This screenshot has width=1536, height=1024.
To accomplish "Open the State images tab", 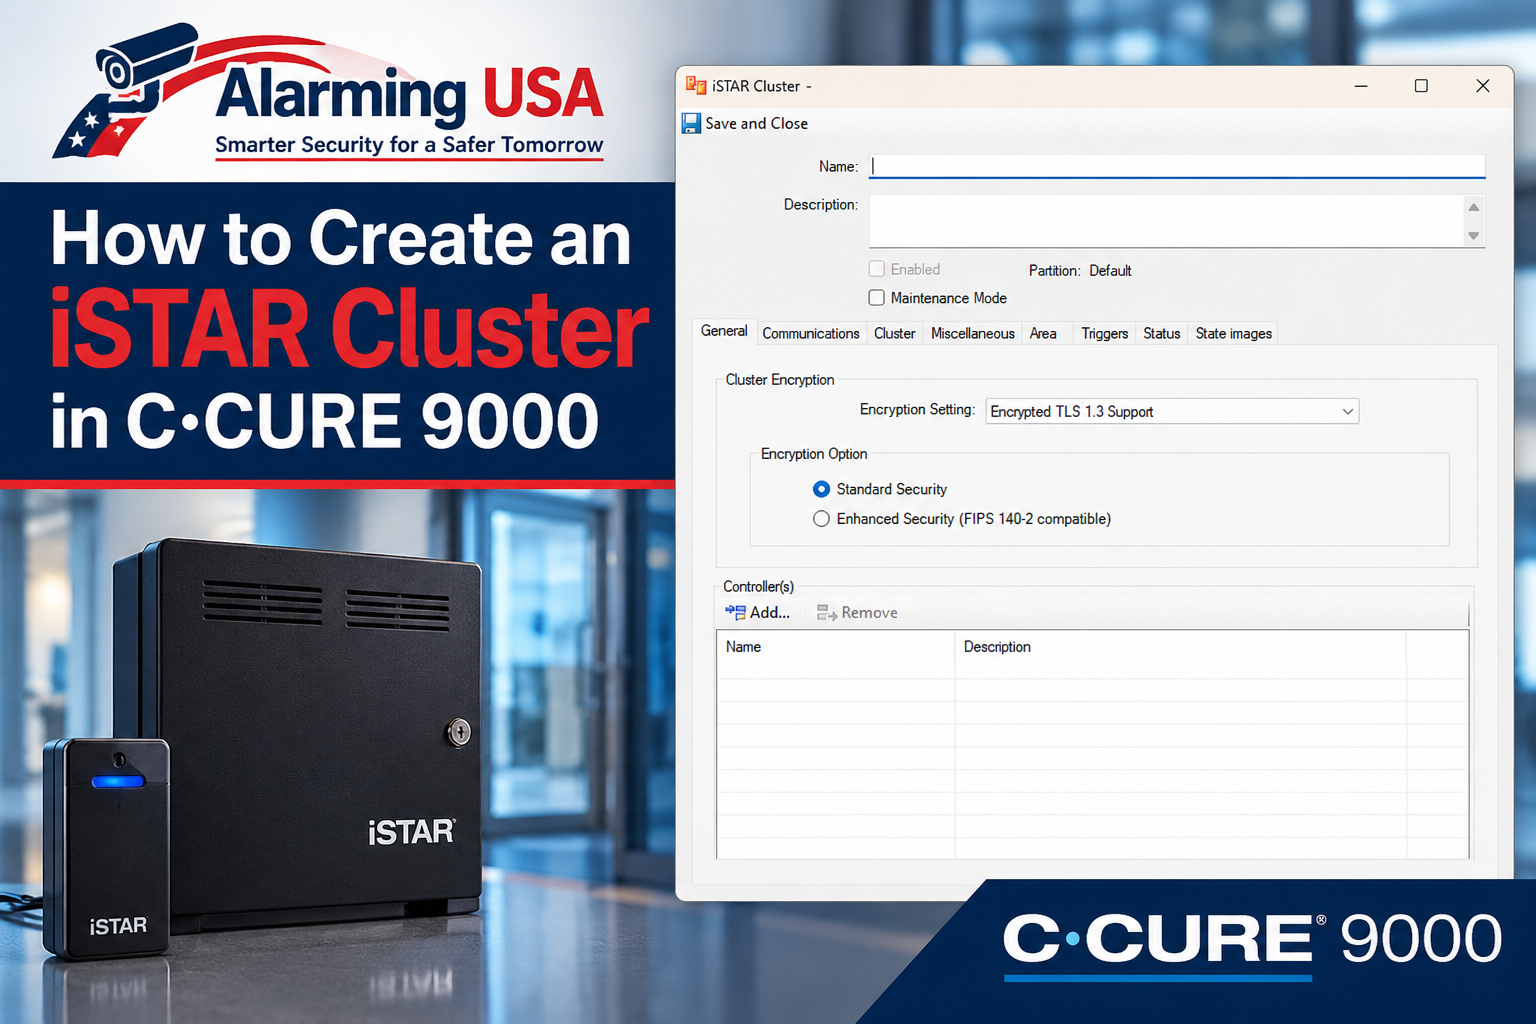I will coord(1234,333).
